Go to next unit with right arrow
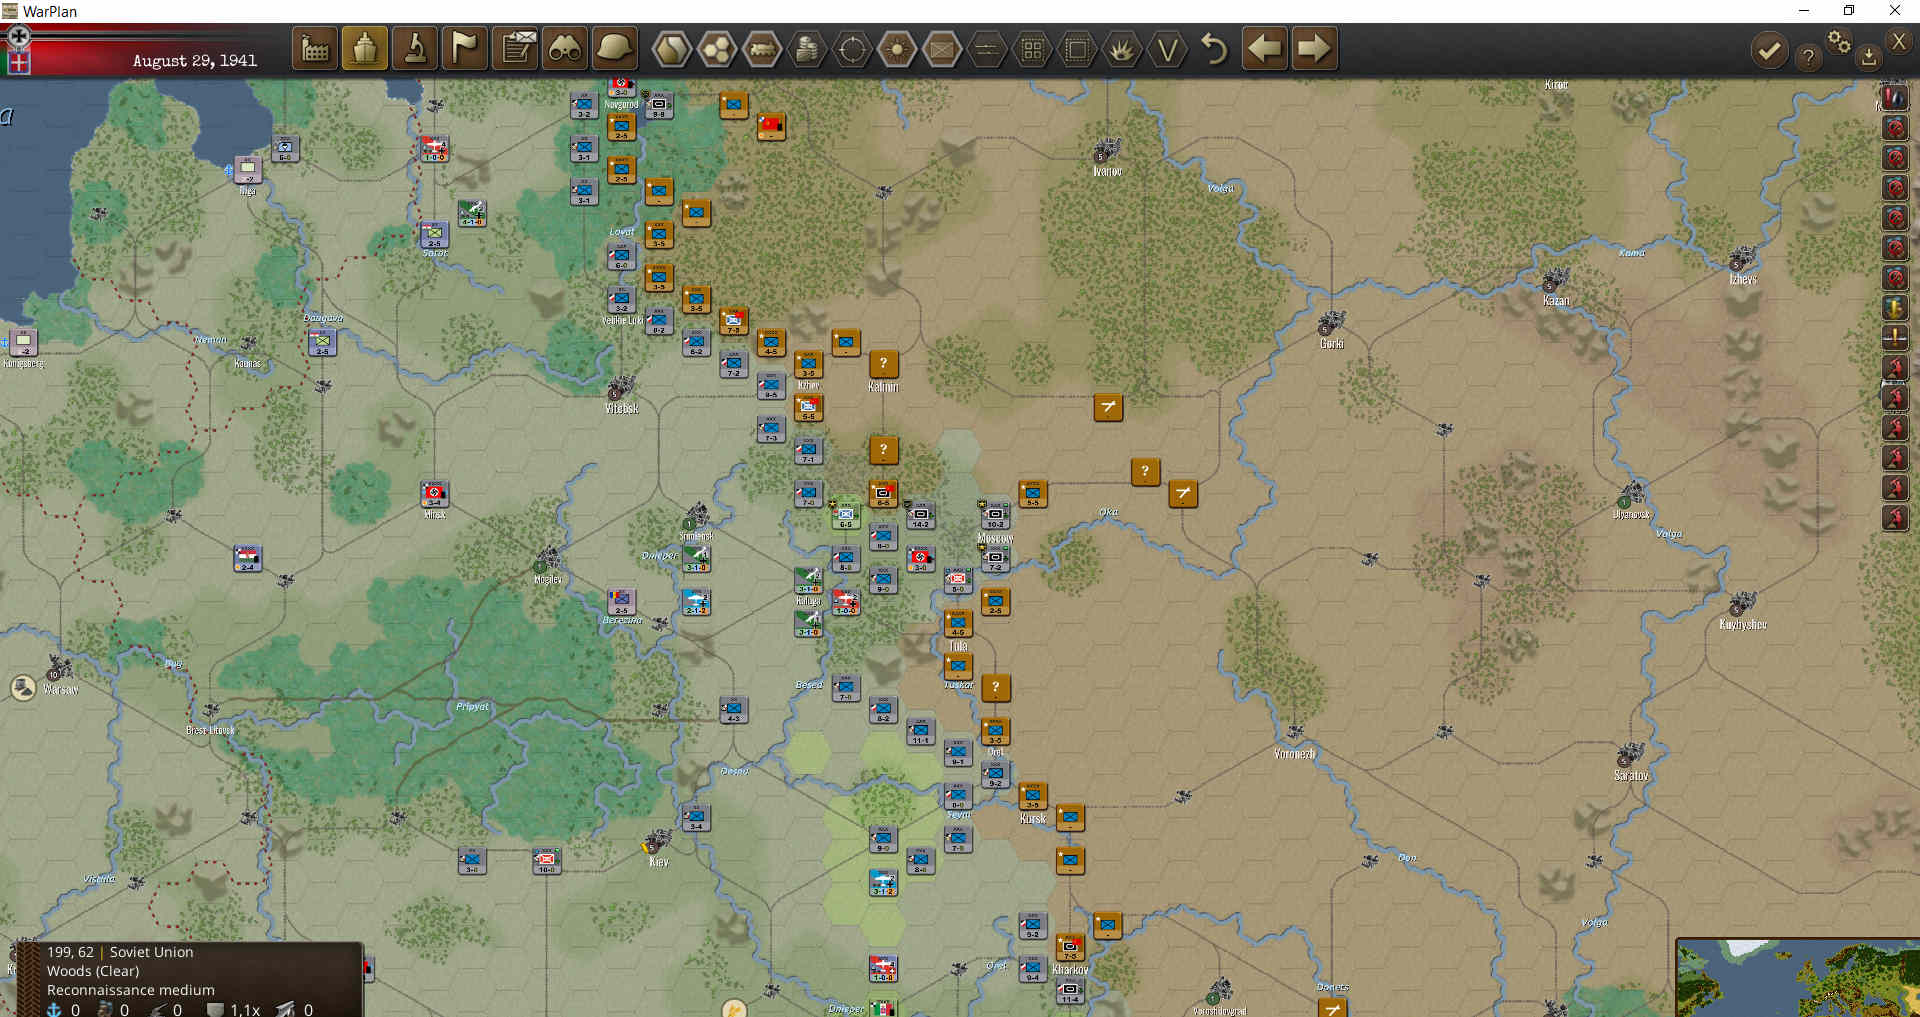Viewport: 1920px width, 1017px height. (x=1314, y=48)
